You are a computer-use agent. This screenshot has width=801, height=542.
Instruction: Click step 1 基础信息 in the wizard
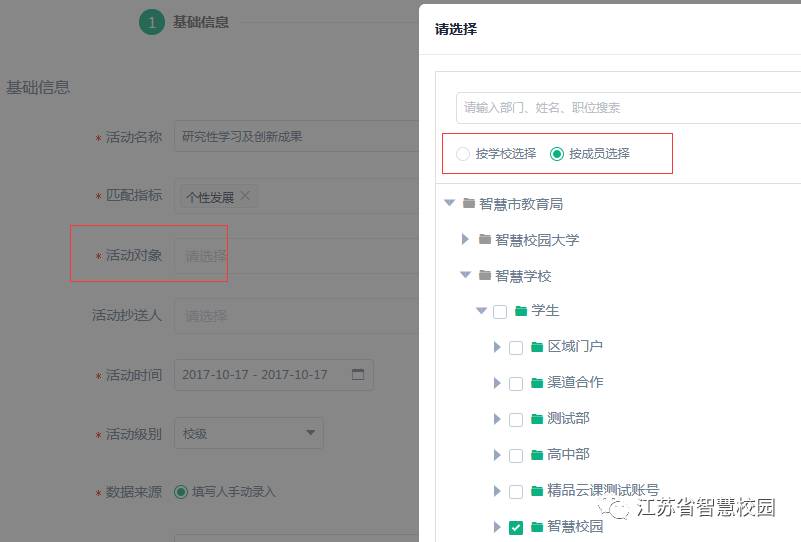point(184,22)
